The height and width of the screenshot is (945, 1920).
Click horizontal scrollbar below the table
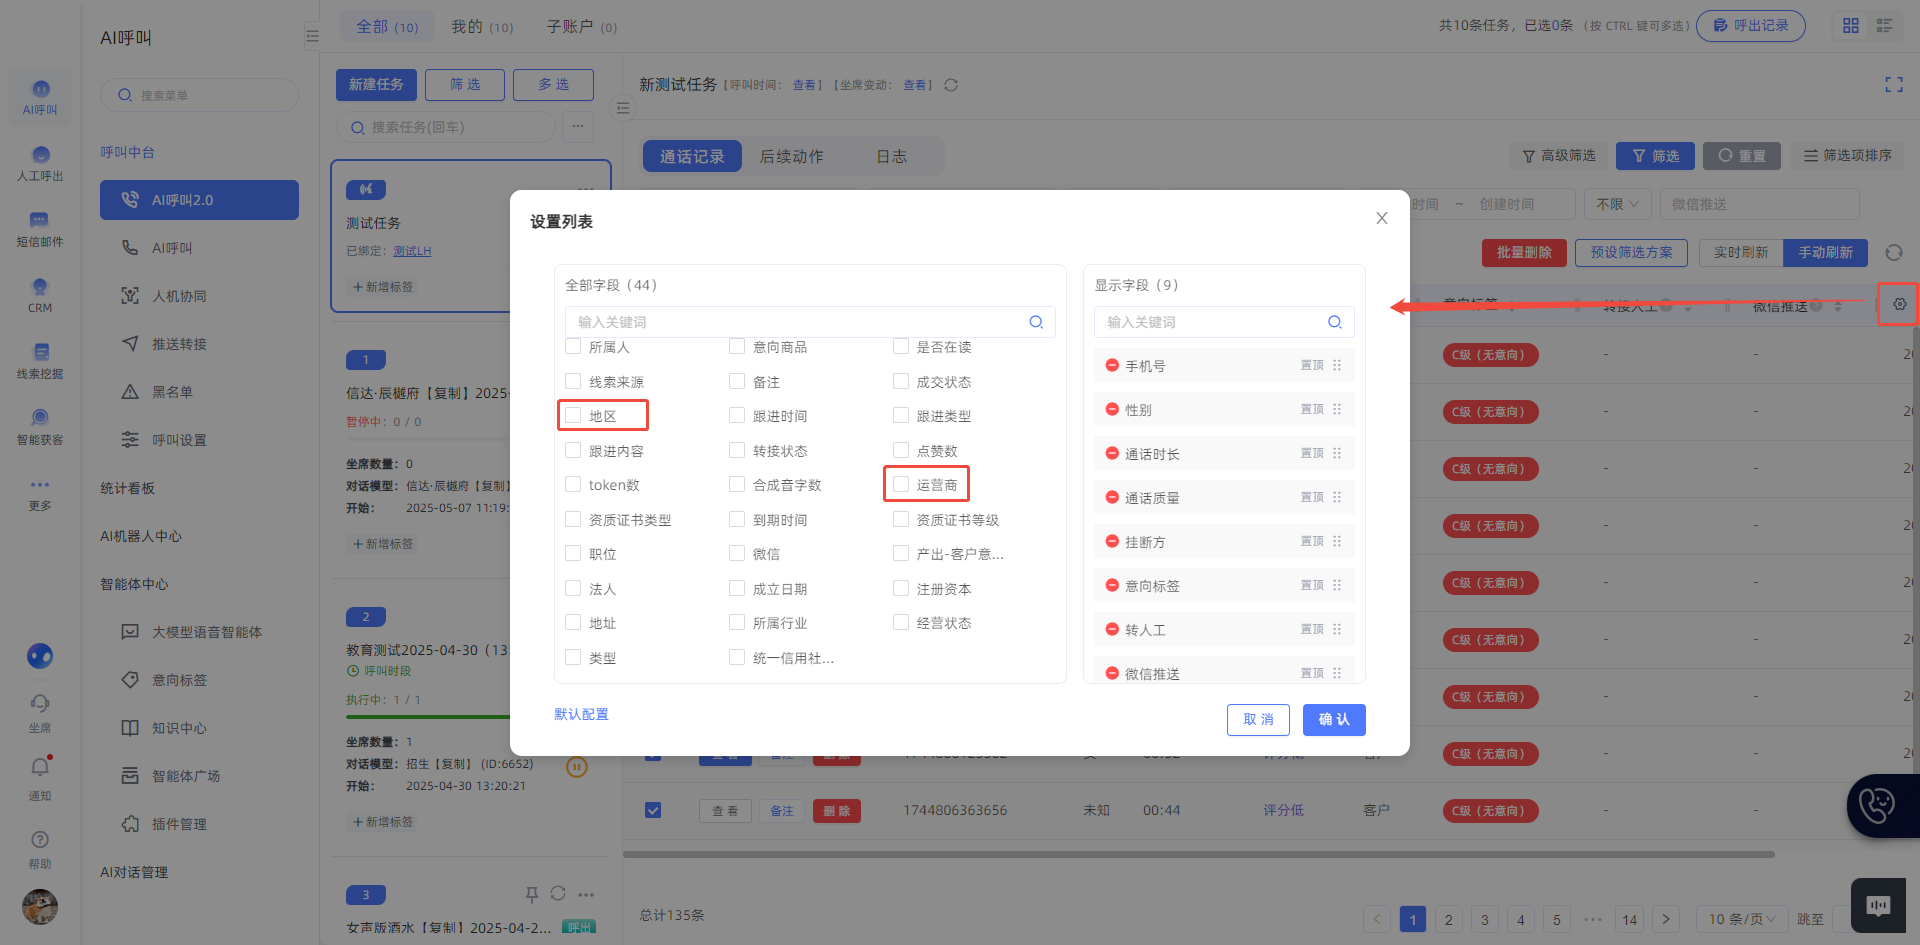pyautogui.click(x=1198, y=854)
